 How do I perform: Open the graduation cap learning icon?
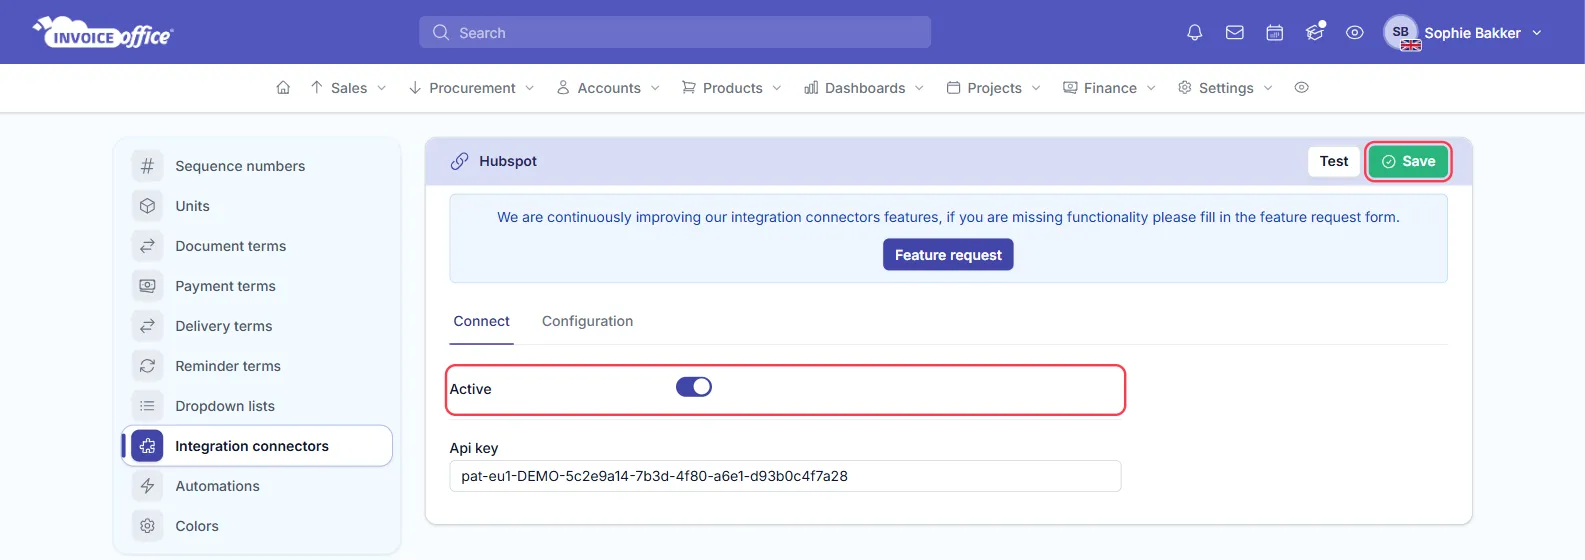coord(1315,33)
